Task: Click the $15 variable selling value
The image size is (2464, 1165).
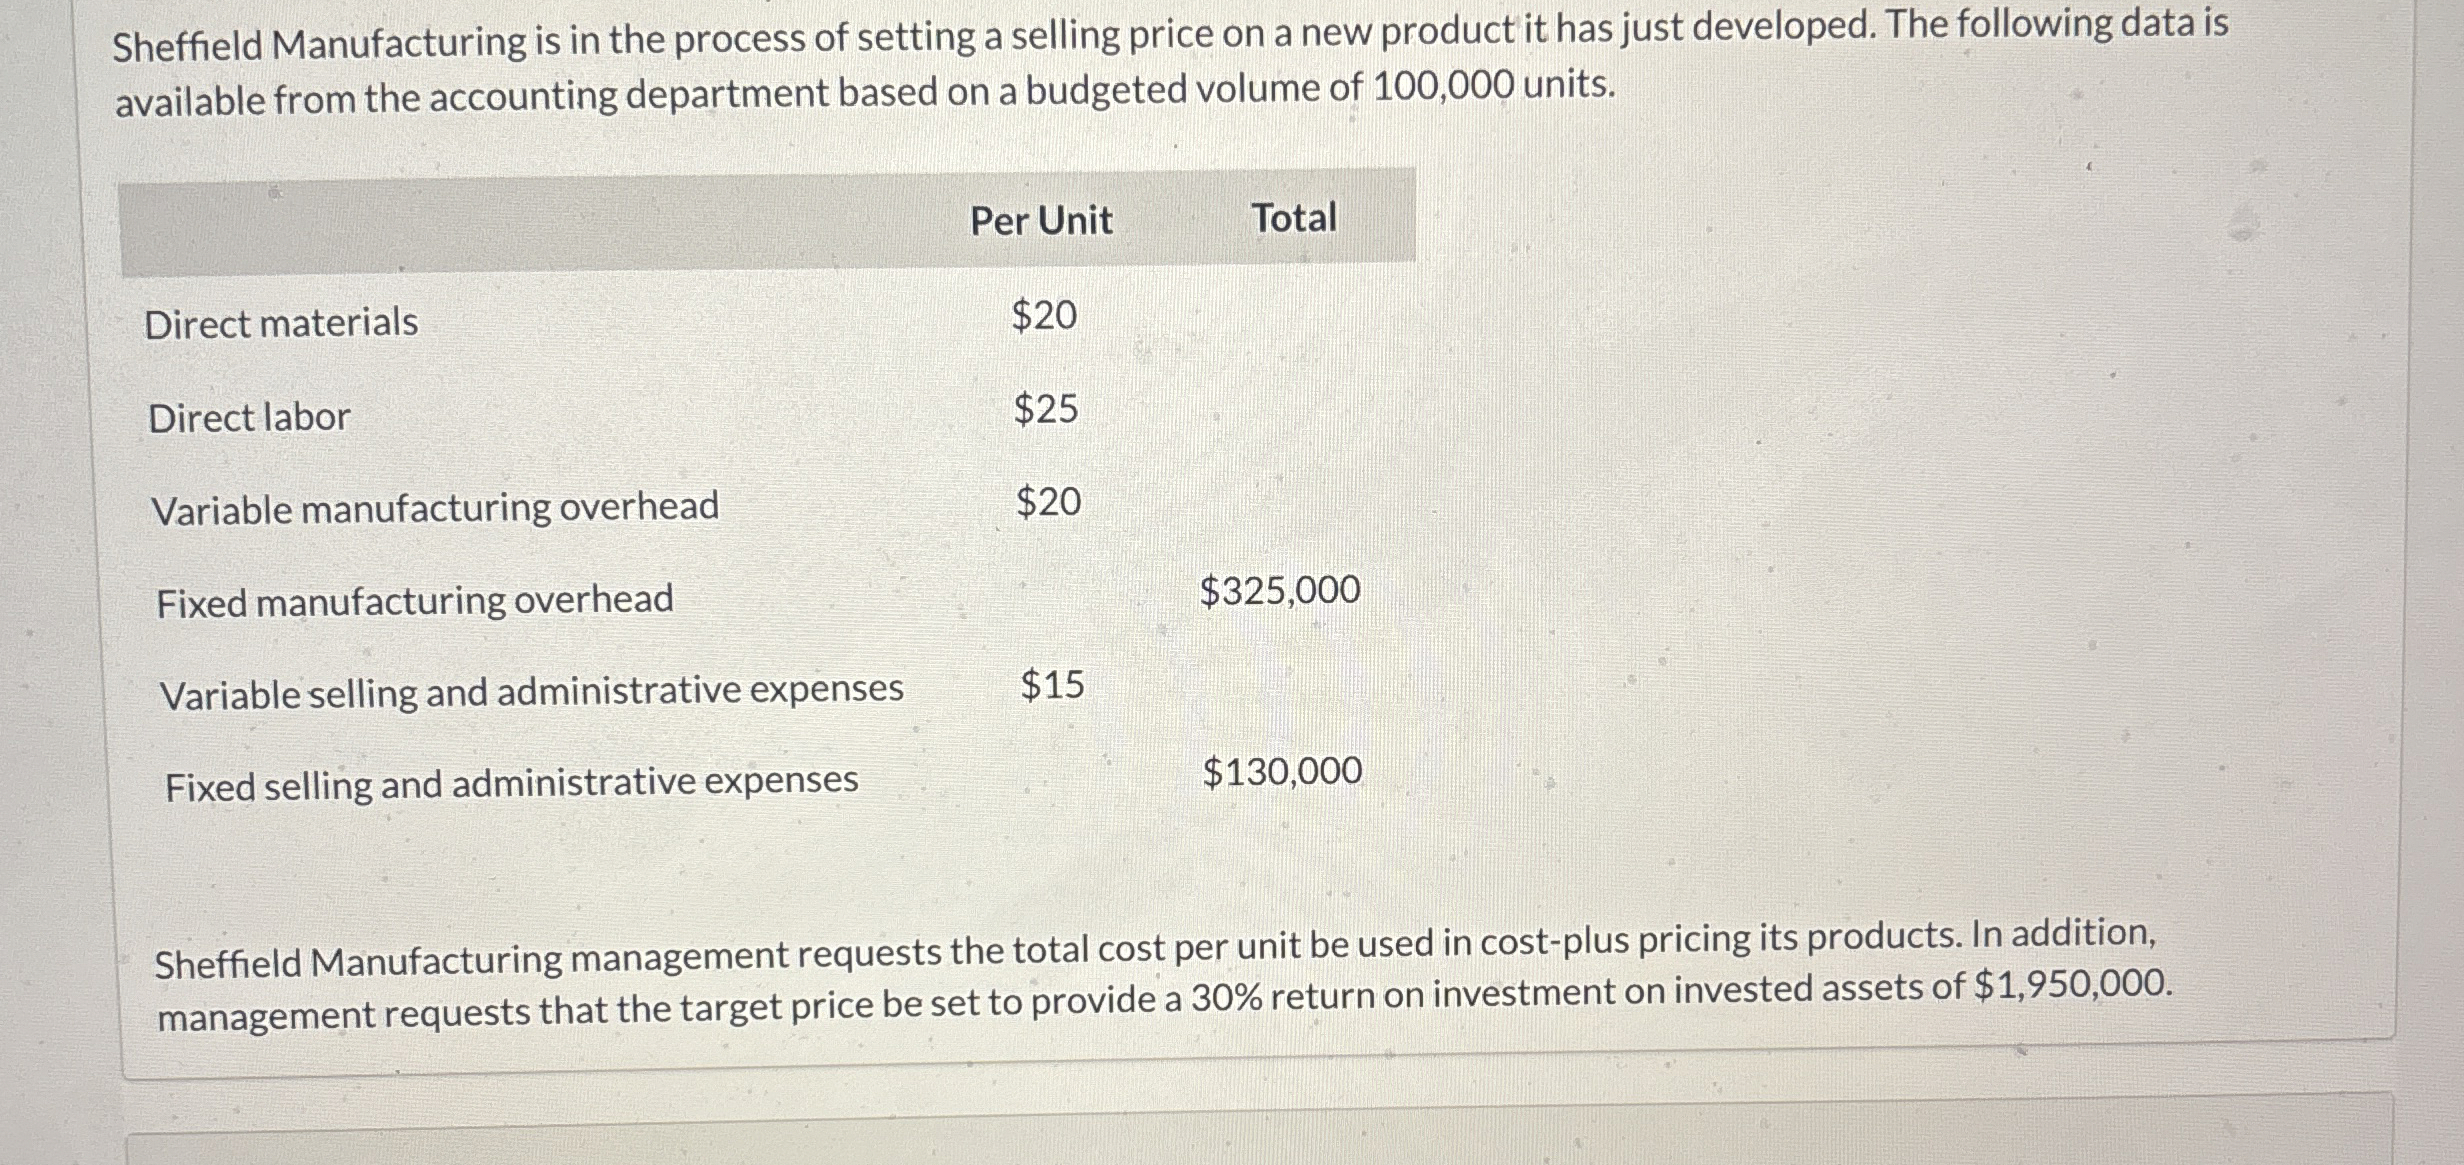Action: [x=1053, y=685]
